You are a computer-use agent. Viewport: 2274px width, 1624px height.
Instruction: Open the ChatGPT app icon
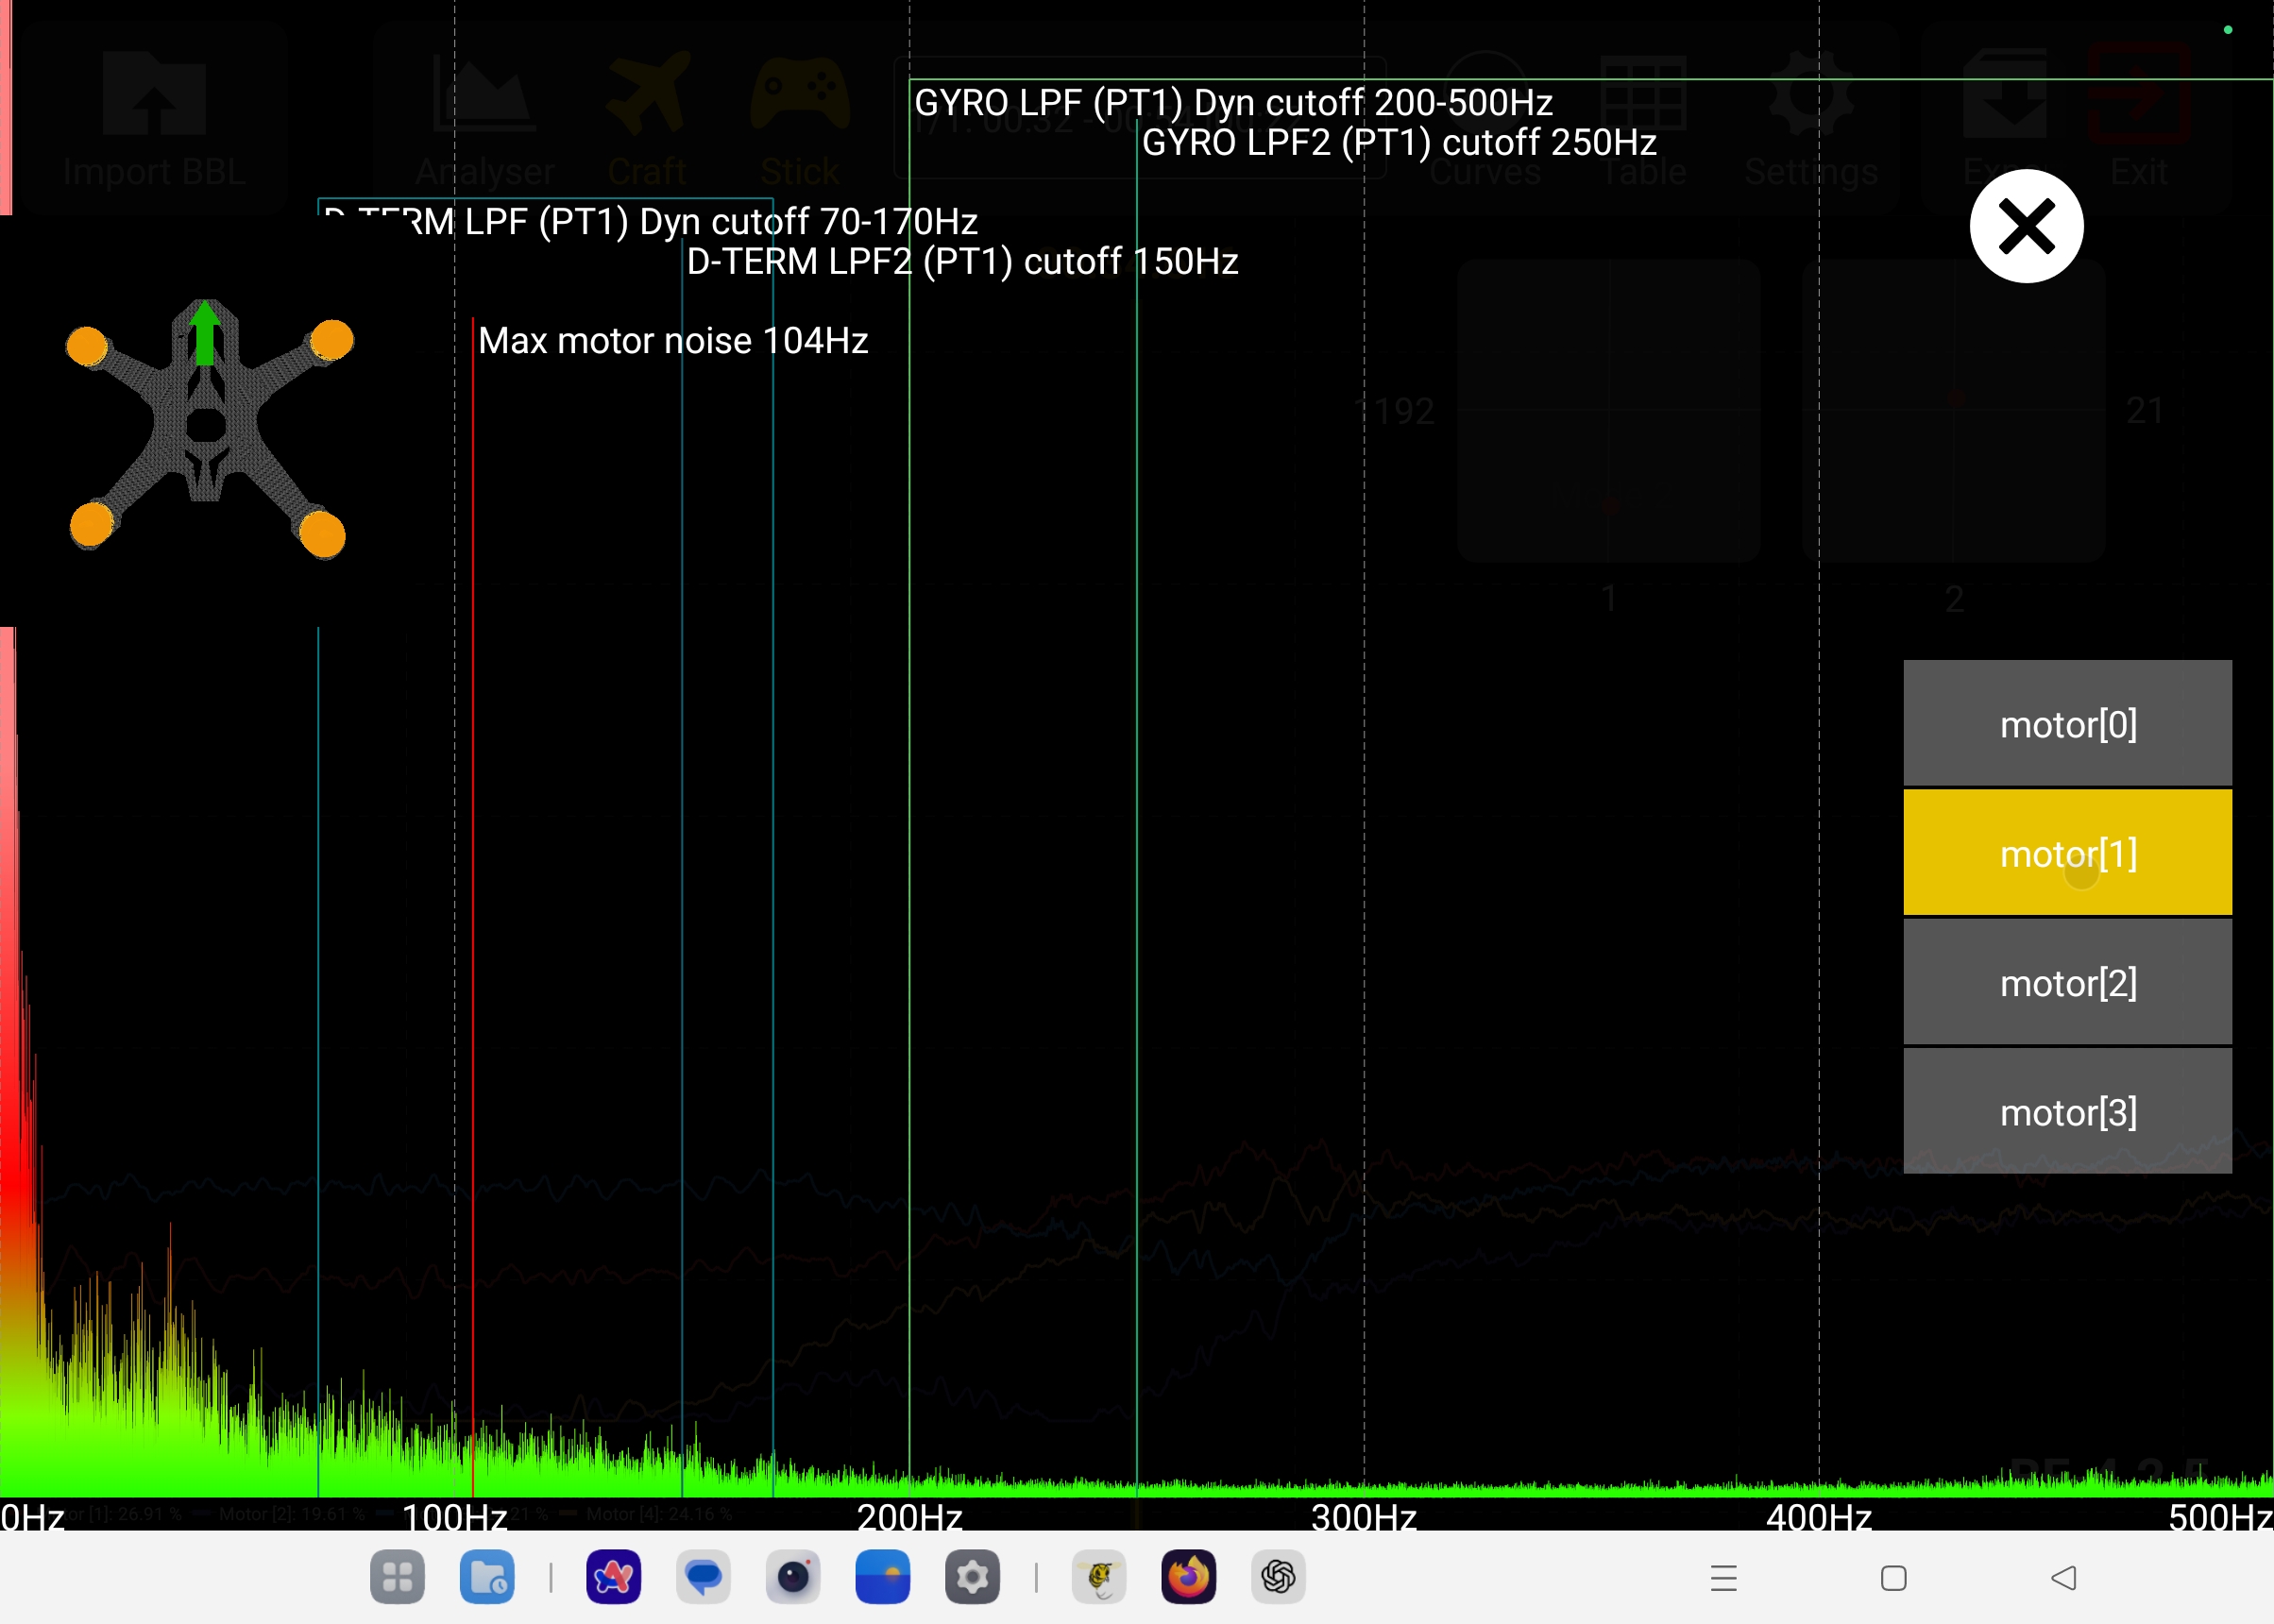(x=1278, y=1577)
